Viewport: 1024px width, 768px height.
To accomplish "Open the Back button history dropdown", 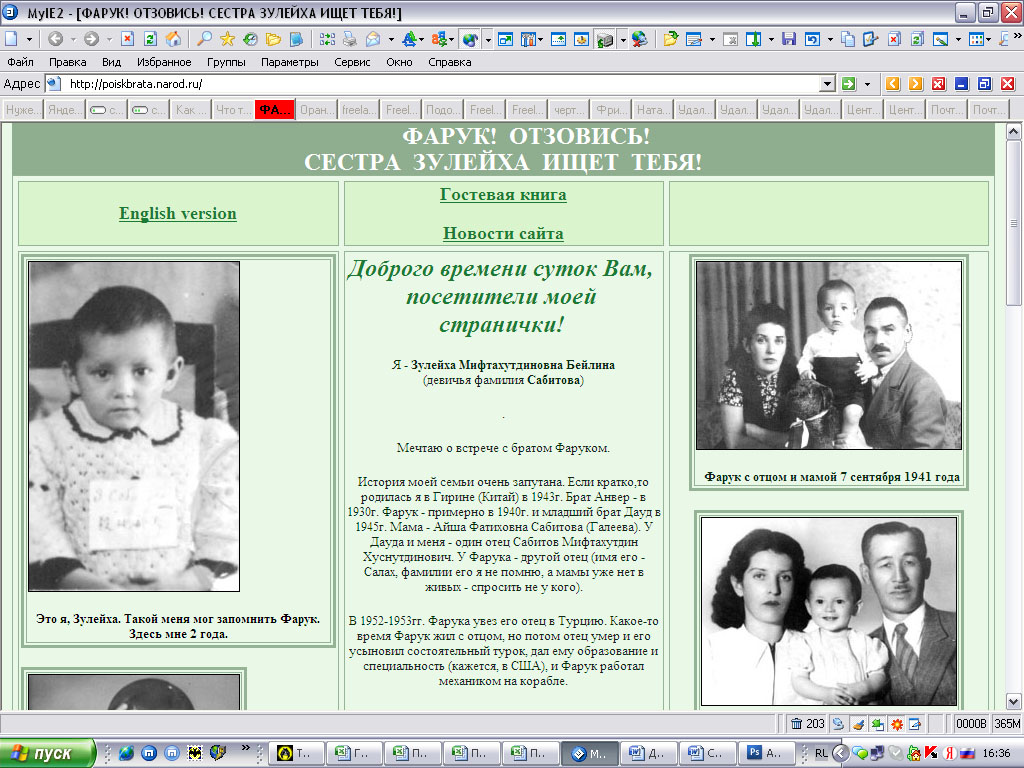I will pos(72,40).
